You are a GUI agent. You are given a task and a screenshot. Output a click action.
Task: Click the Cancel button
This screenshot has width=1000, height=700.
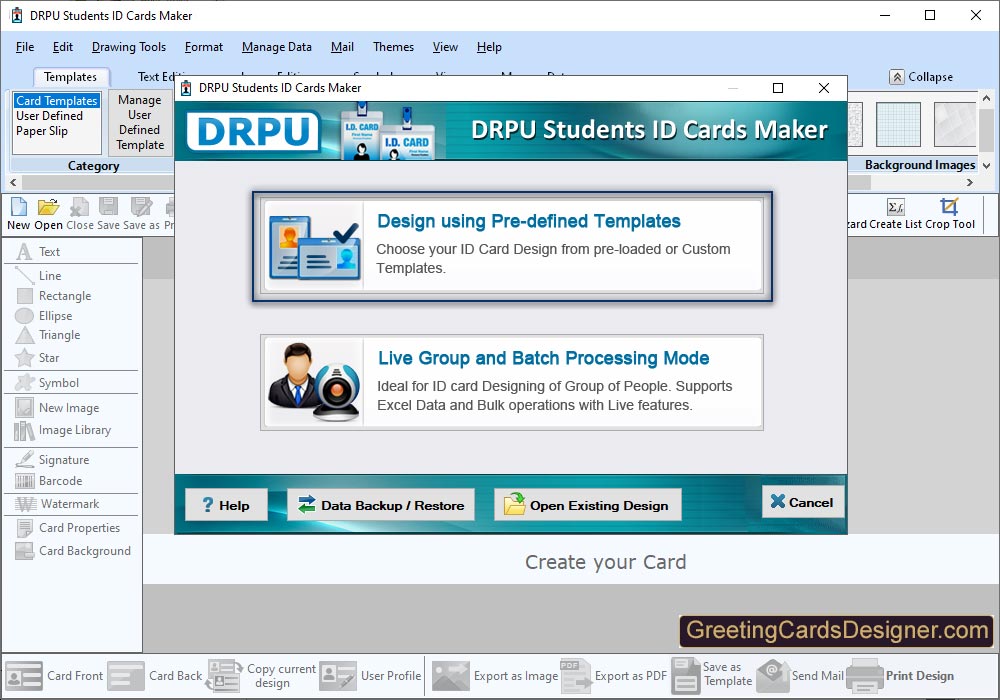[x=802, y=502]
